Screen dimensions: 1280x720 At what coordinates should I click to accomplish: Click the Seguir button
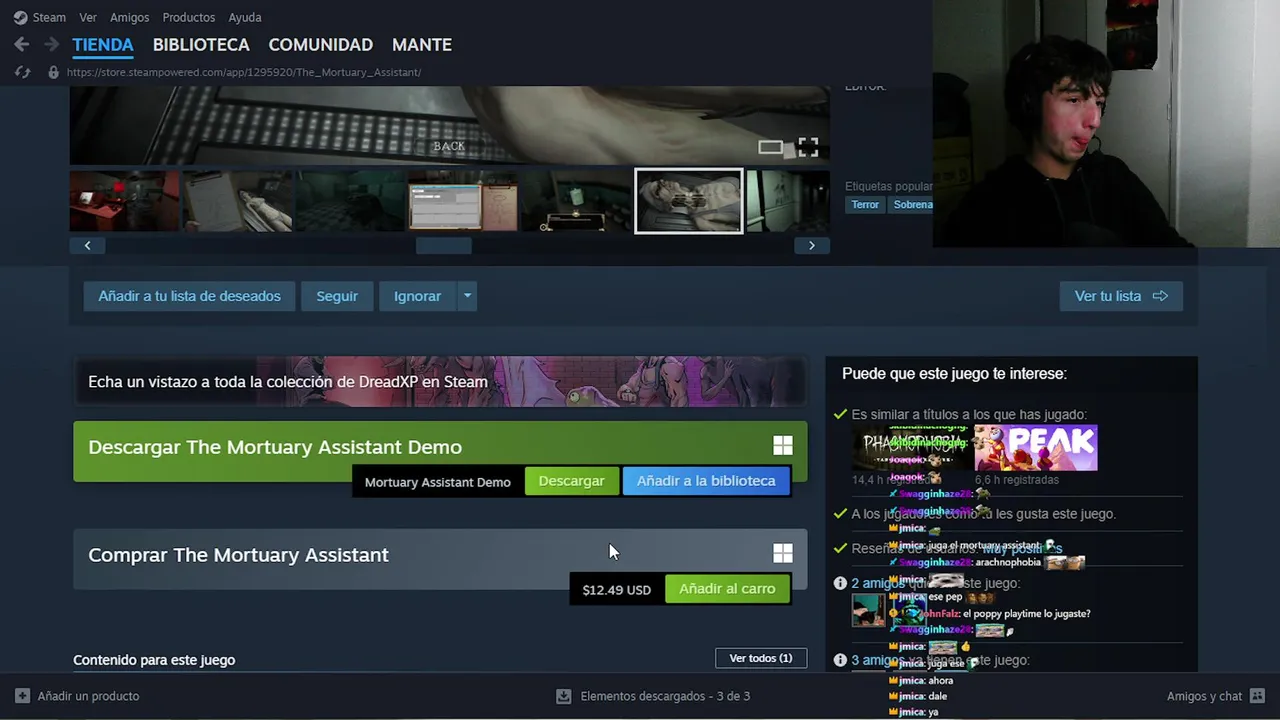pyautogui.click(x=337, y=296)
